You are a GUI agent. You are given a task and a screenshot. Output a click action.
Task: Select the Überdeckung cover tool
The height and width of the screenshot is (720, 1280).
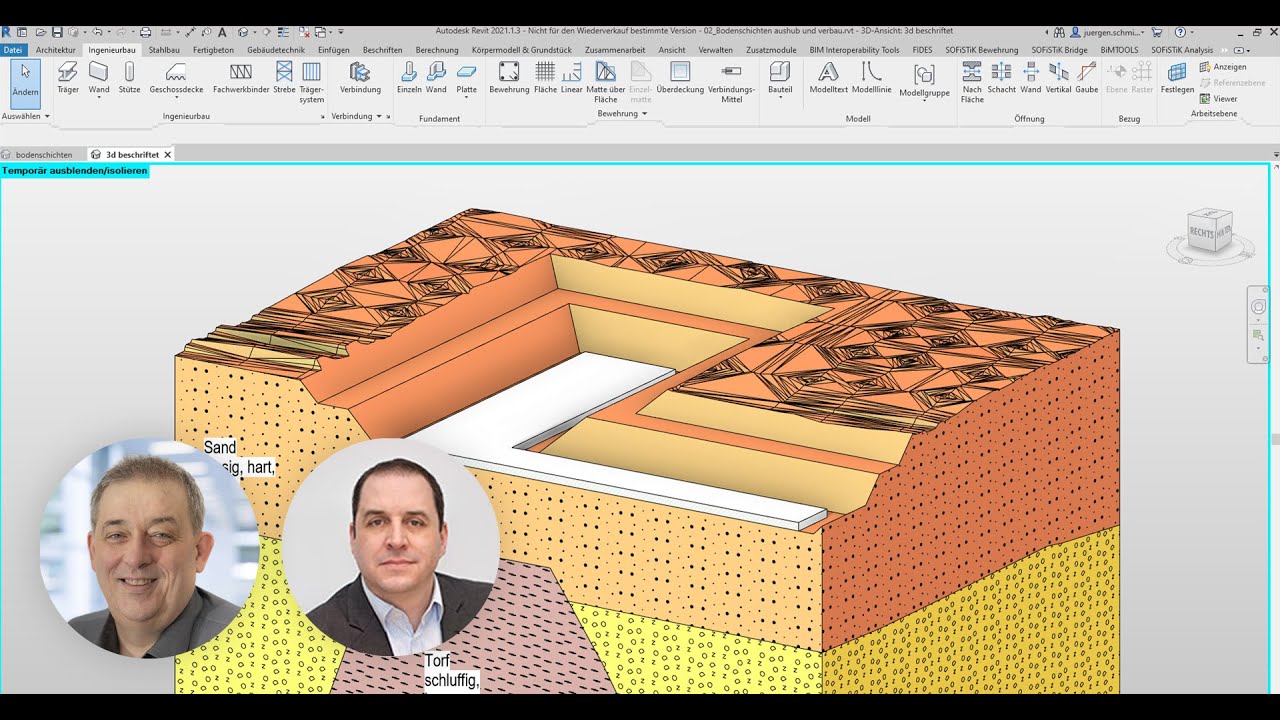tap(680, 77)
